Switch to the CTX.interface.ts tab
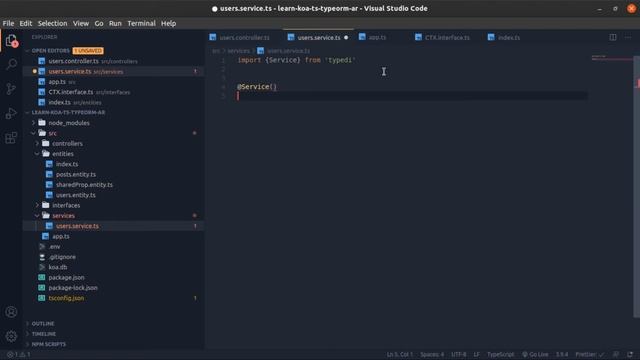 (x=447, y=38)
